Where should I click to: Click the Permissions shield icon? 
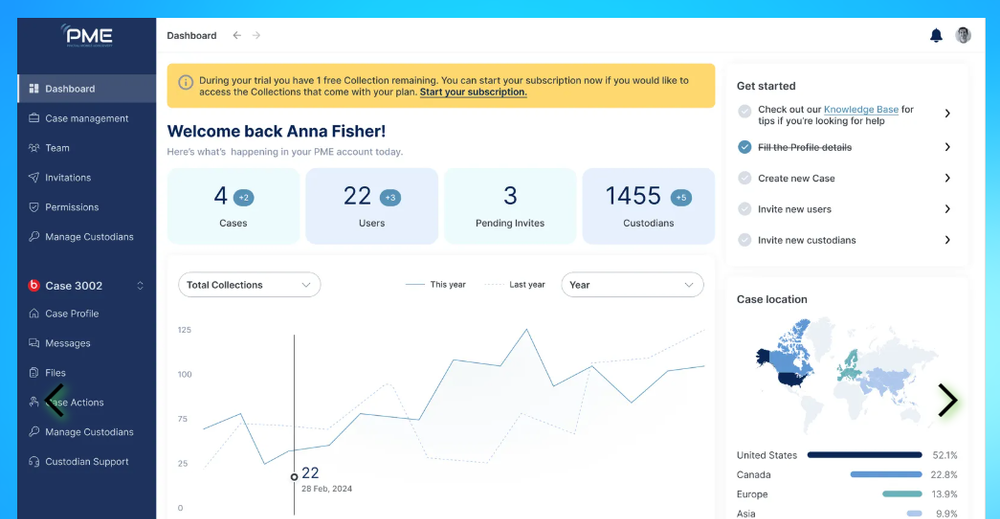point(34,207)
